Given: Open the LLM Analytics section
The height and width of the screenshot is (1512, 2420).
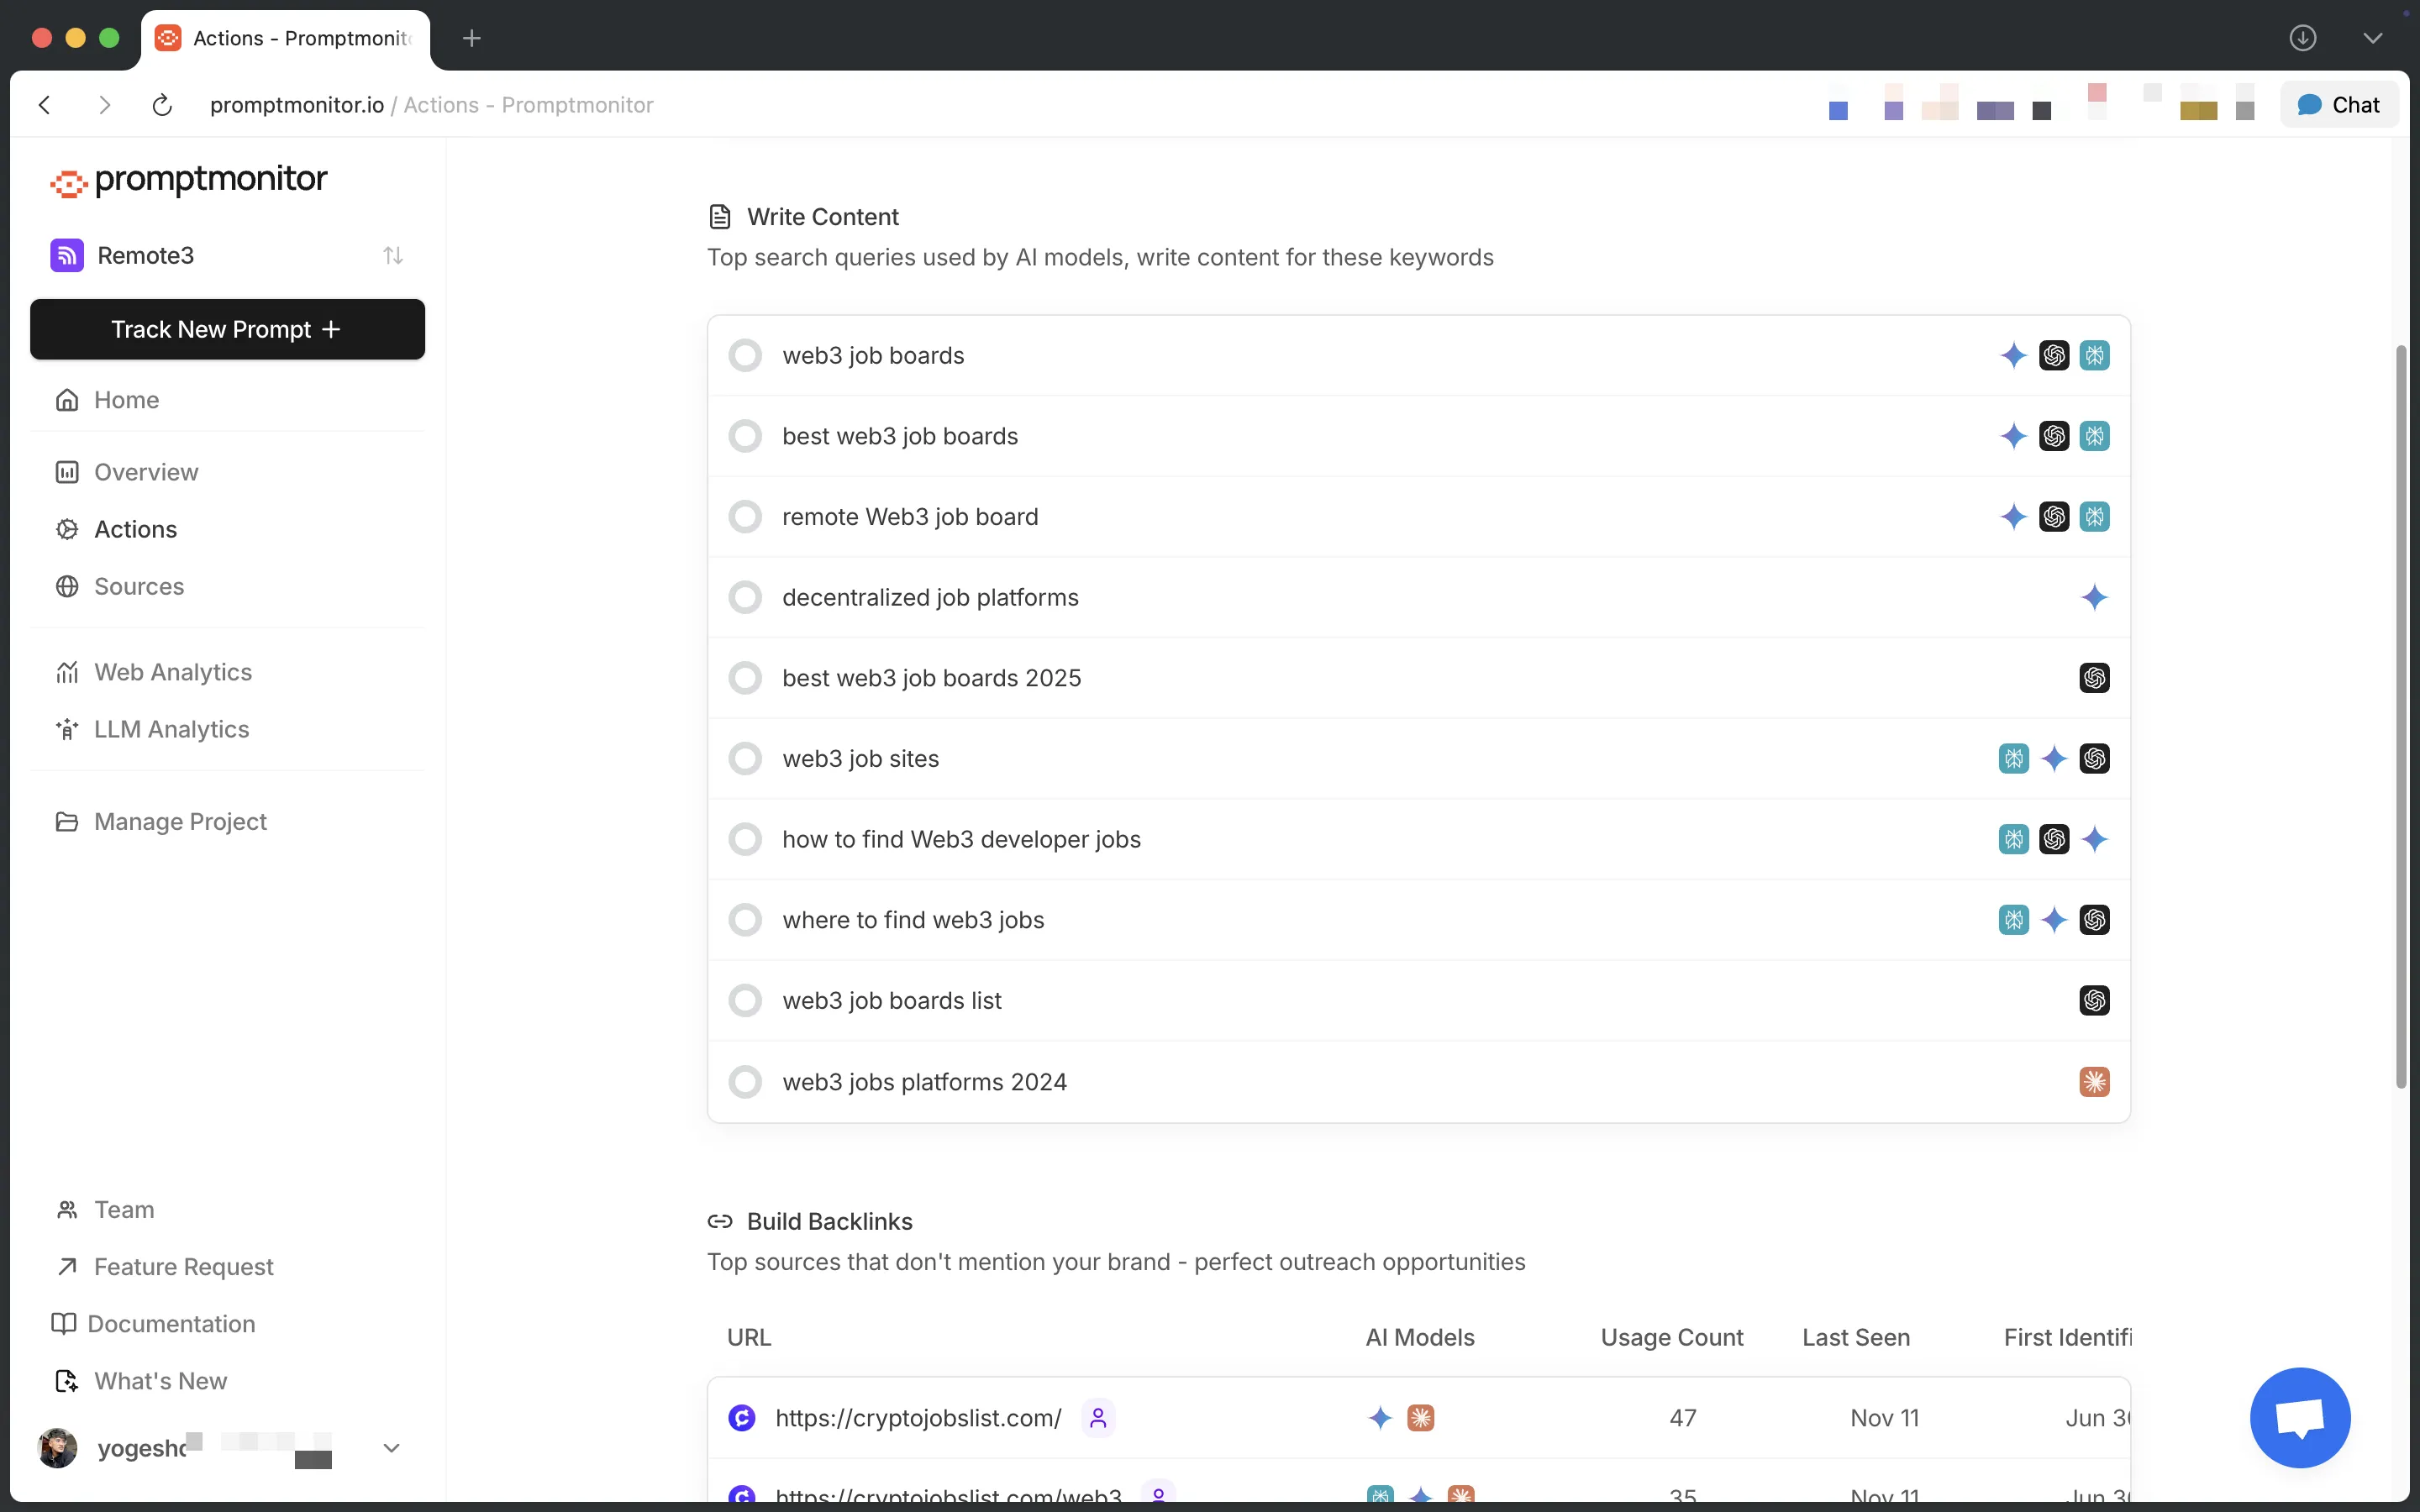Looking at the screenshot, I should [171, 729].
